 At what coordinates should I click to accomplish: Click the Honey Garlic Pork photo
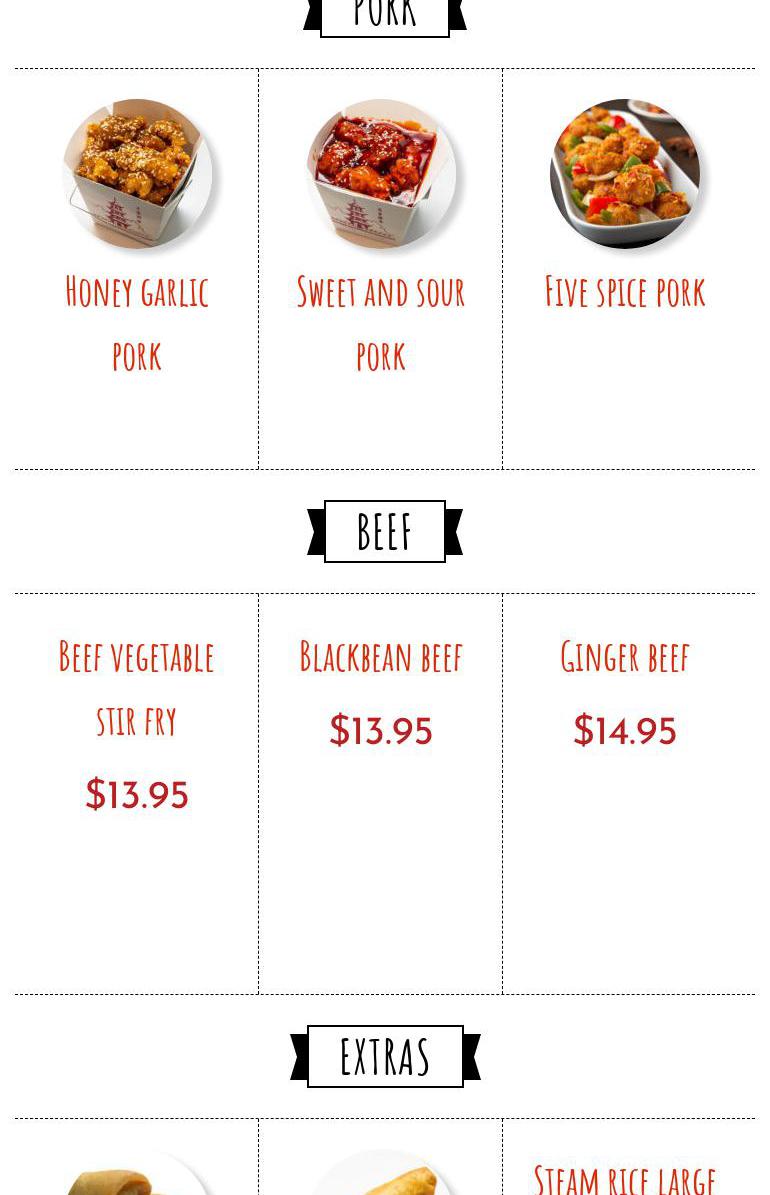click(x=136, y=174)
